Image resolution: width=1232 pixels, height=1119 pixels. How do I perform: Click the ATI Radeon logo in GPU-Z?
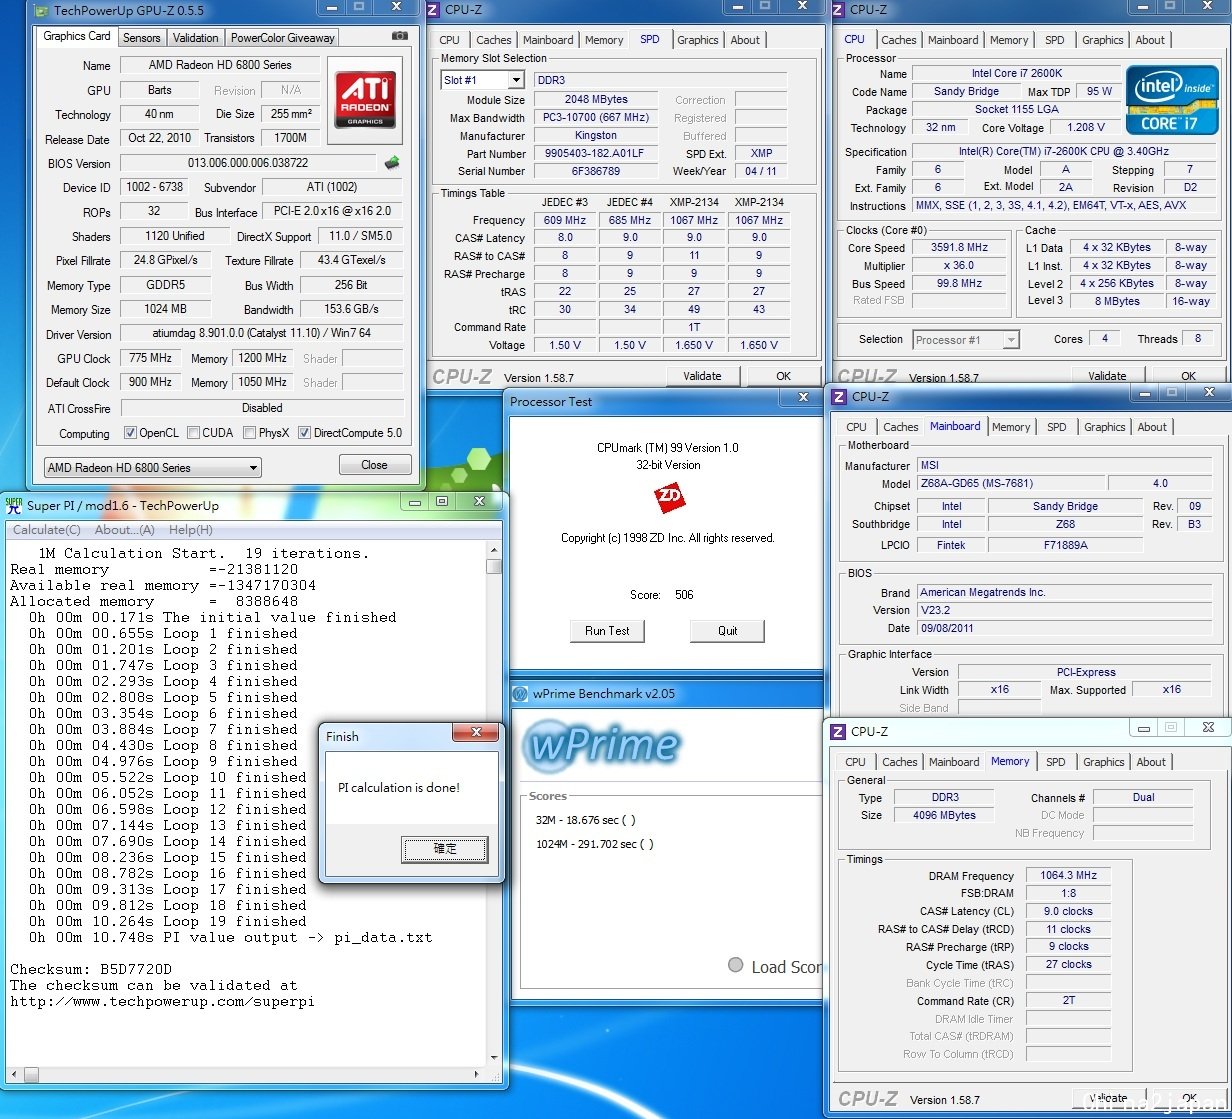point(365,100)
